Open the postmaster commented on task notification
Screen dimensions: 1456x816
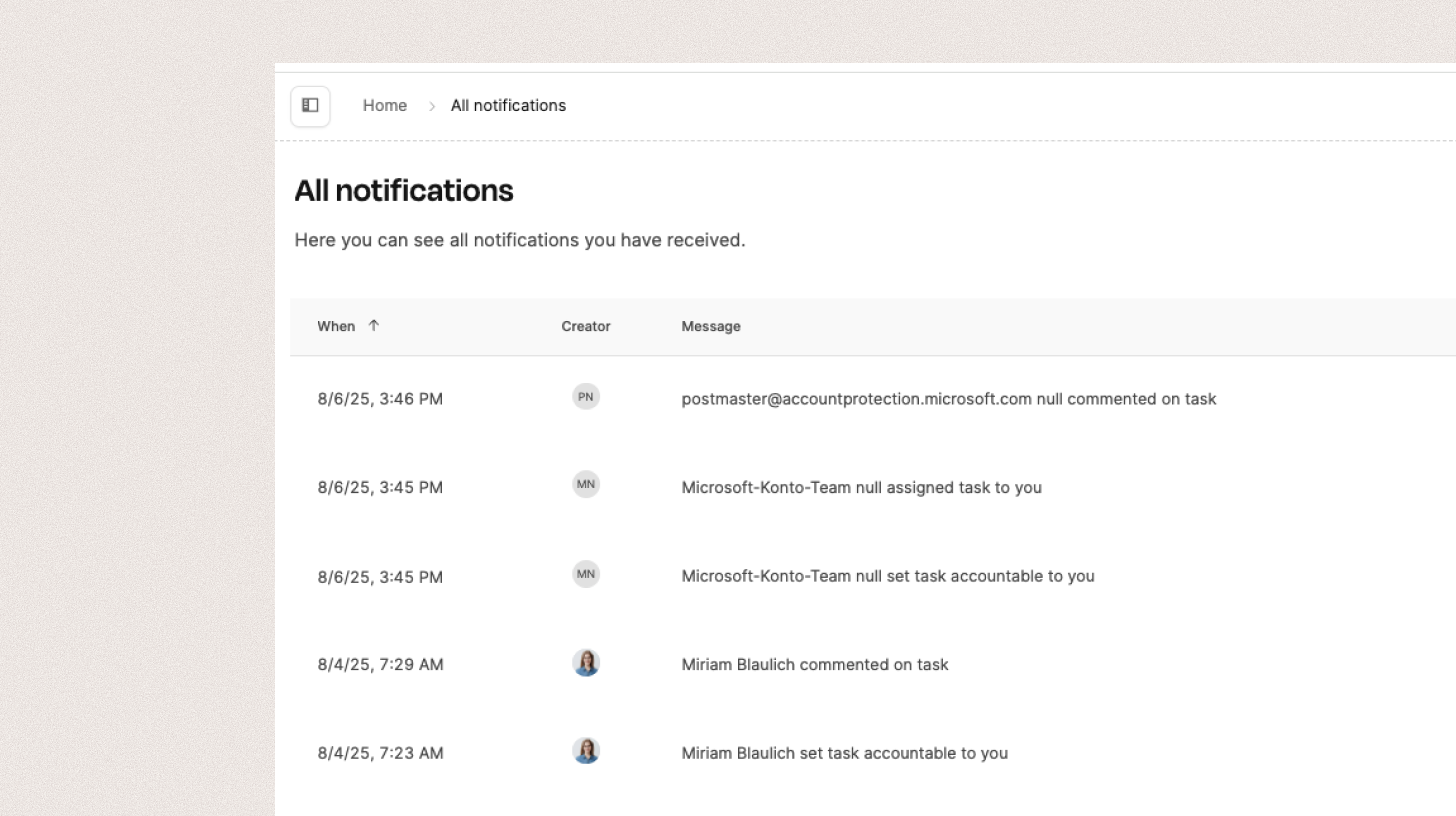948,399
